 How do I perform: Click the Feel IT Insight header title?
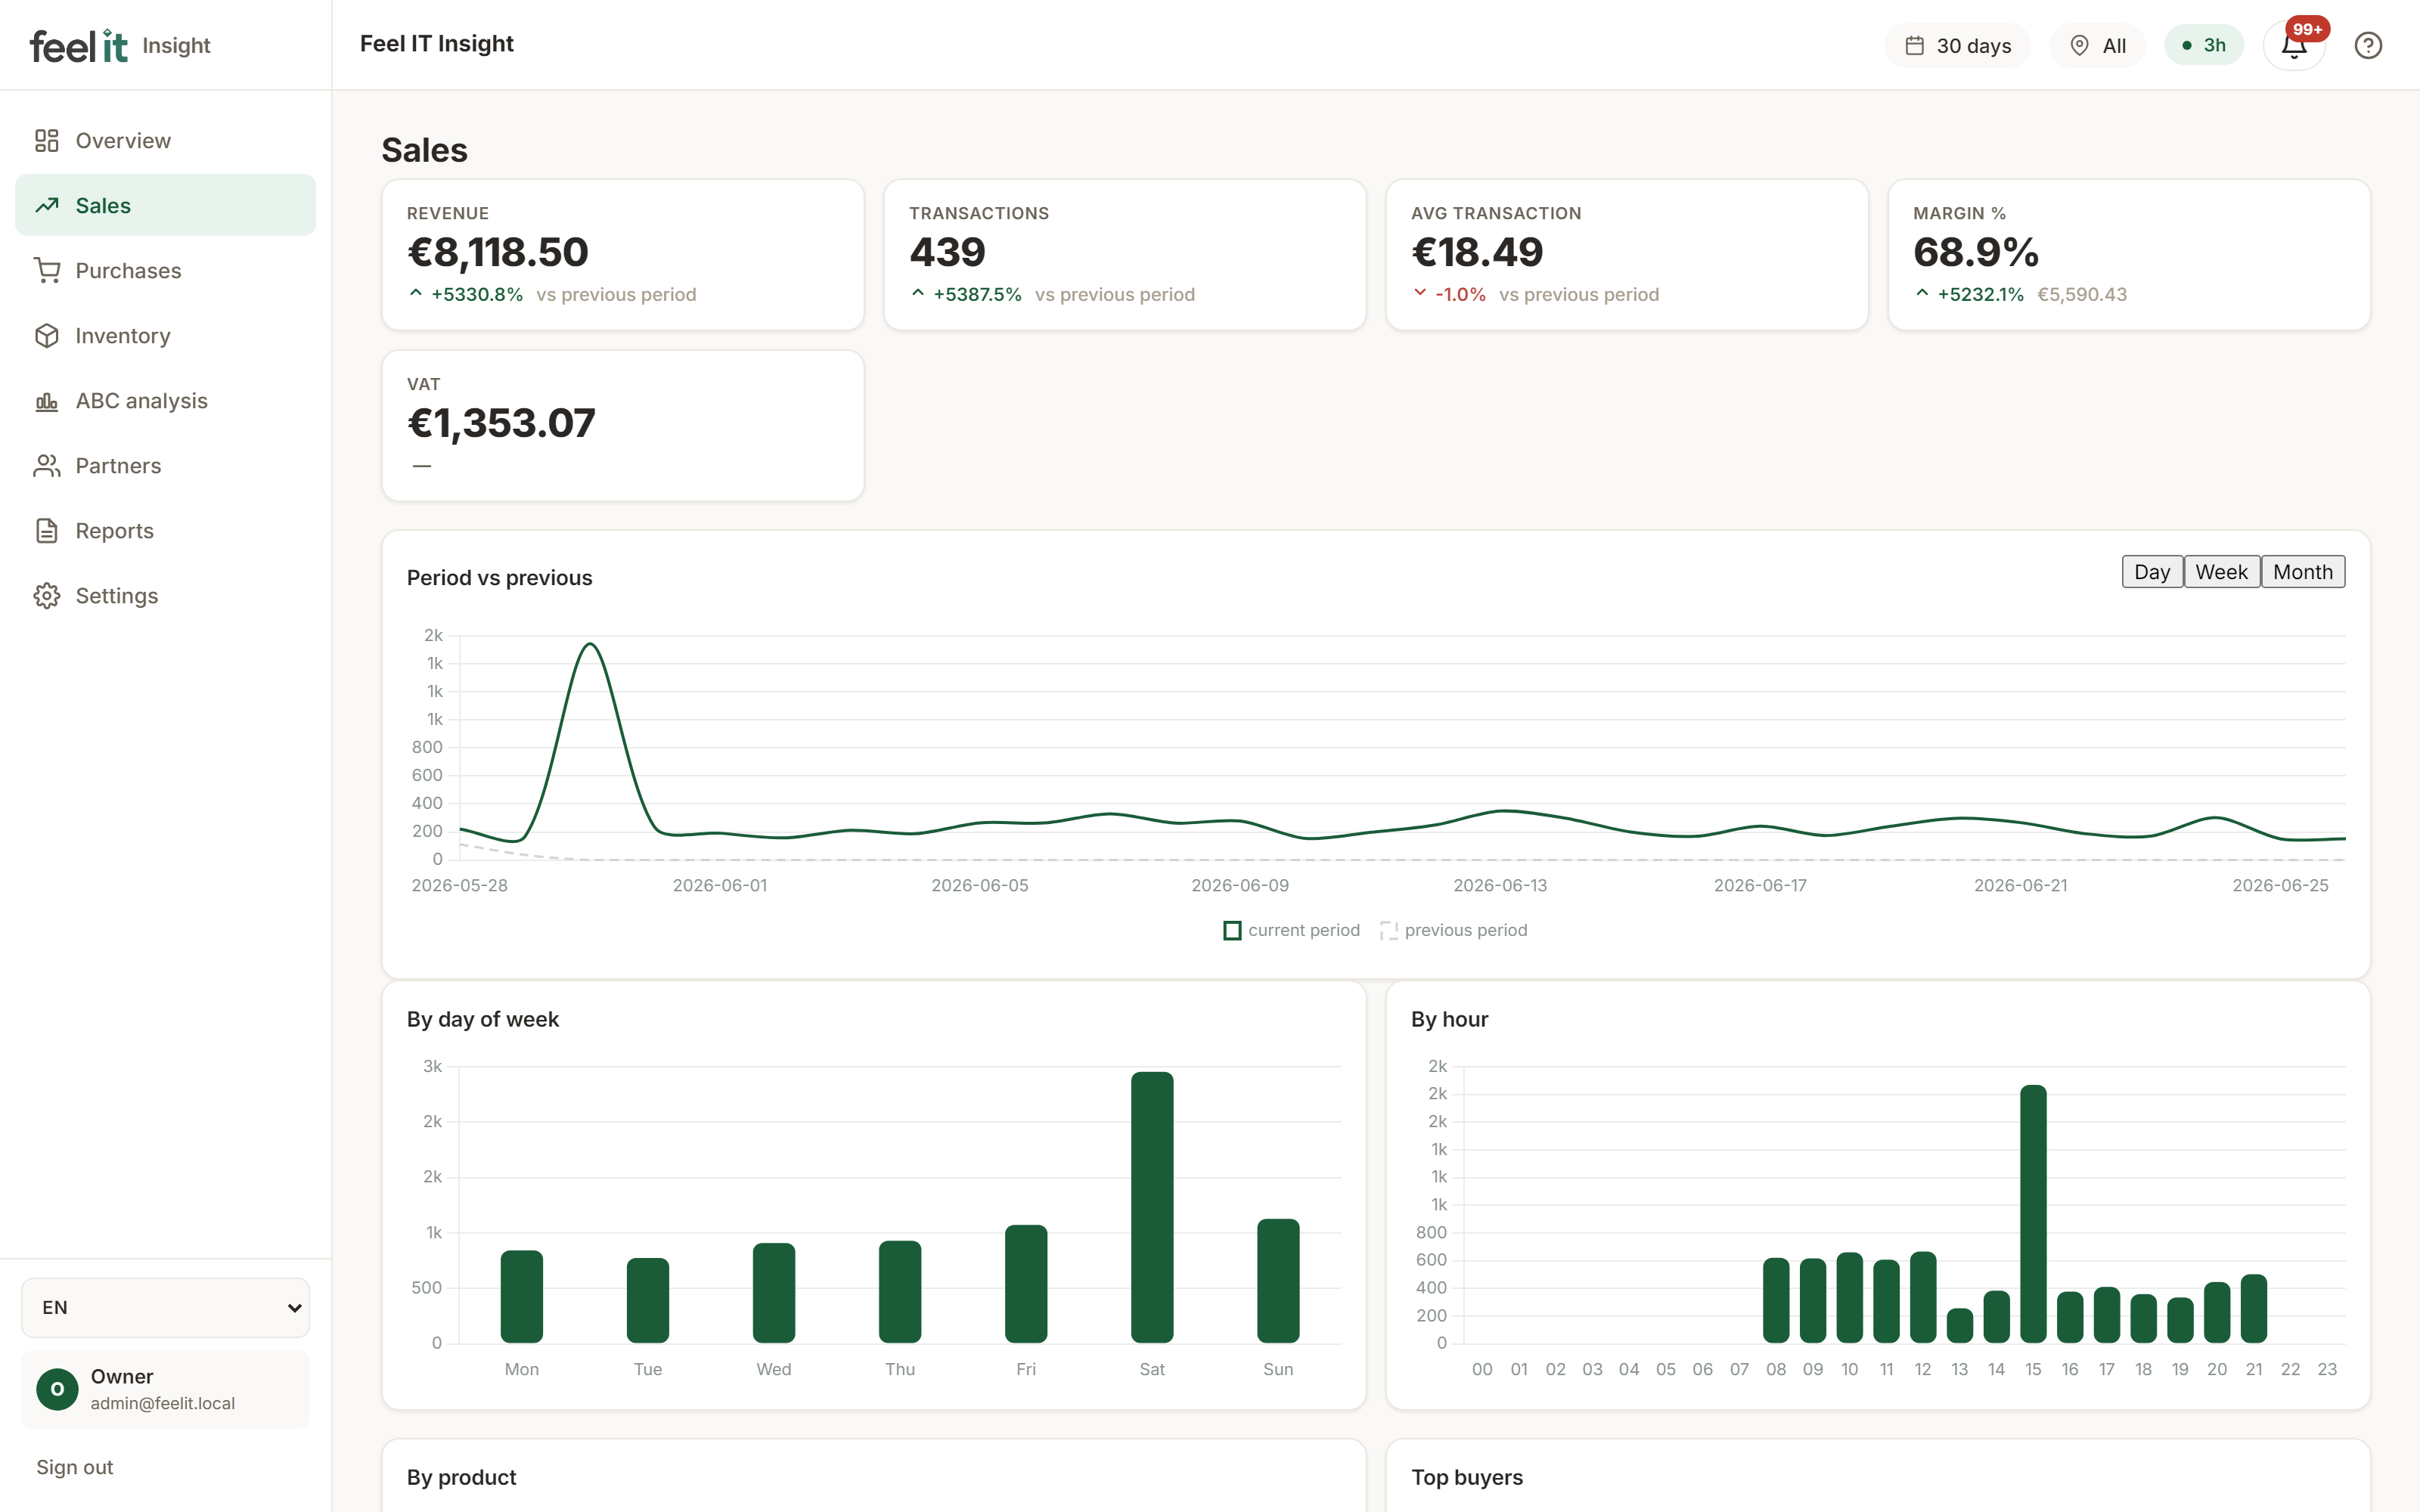coord(437,44)
